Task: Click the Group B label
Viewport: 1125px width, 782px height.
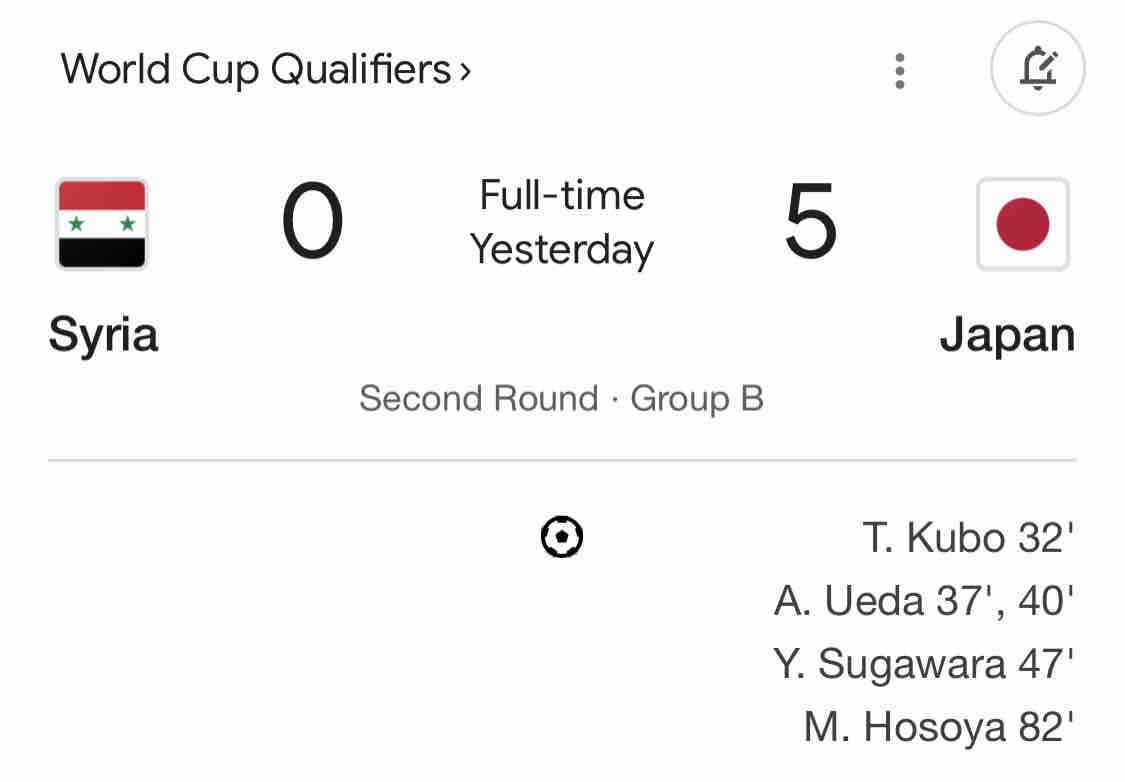Action: click(697, 399)
